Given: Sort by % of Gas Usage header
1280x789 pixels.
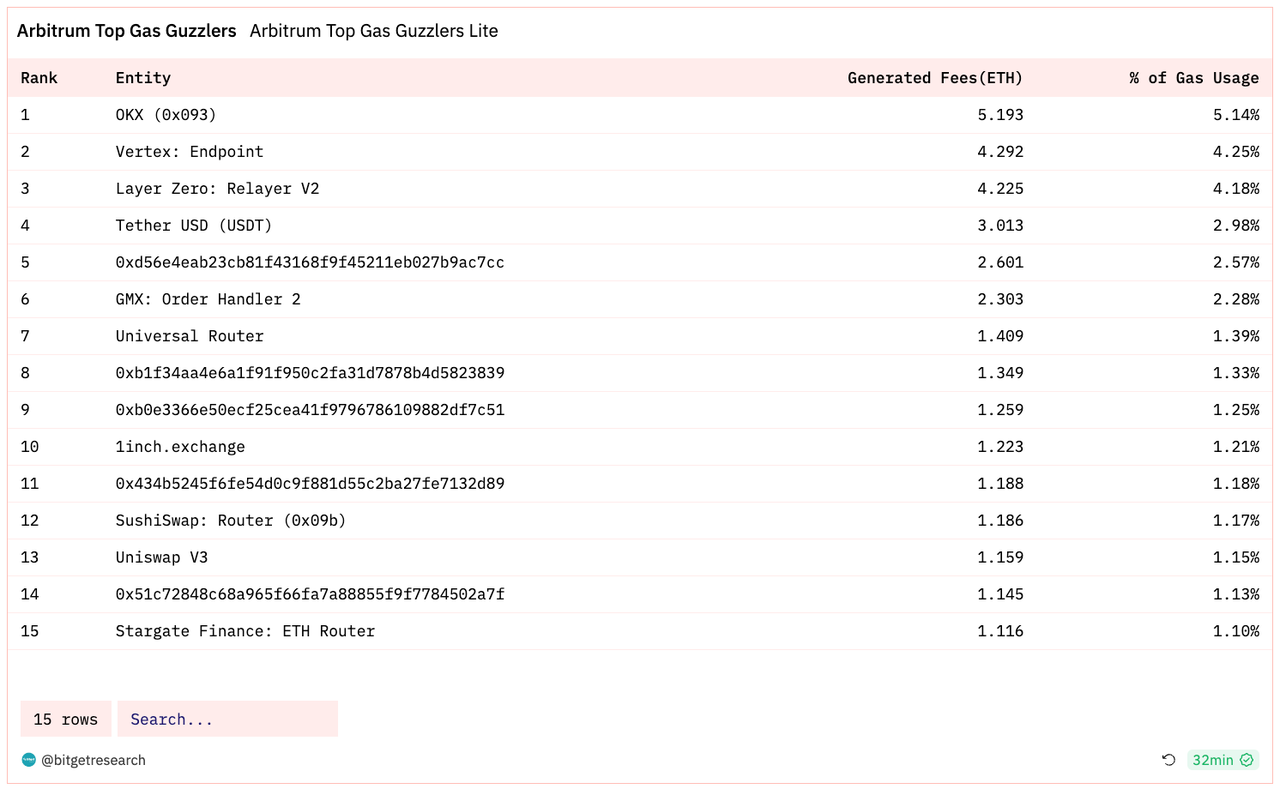Looking at the screenshot, I should pyautogui.click(x=1194, y=78).
